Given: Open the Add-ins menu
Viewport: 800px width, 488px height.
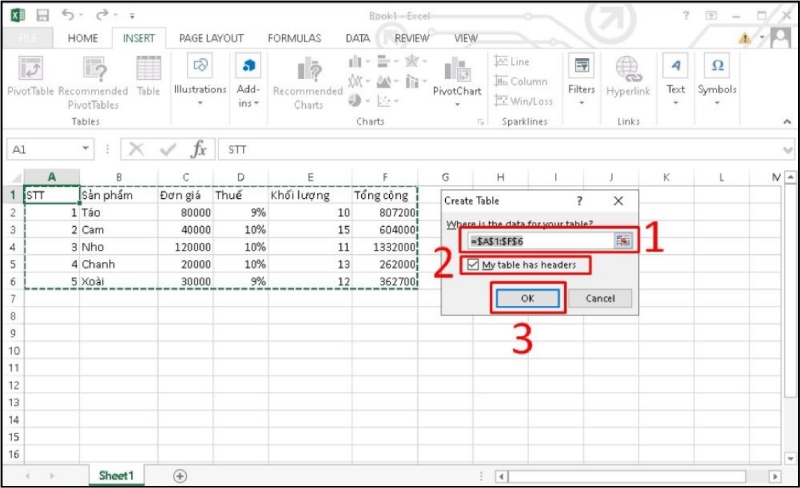Looking at the screenshot, I should click(x=248, y=80).
